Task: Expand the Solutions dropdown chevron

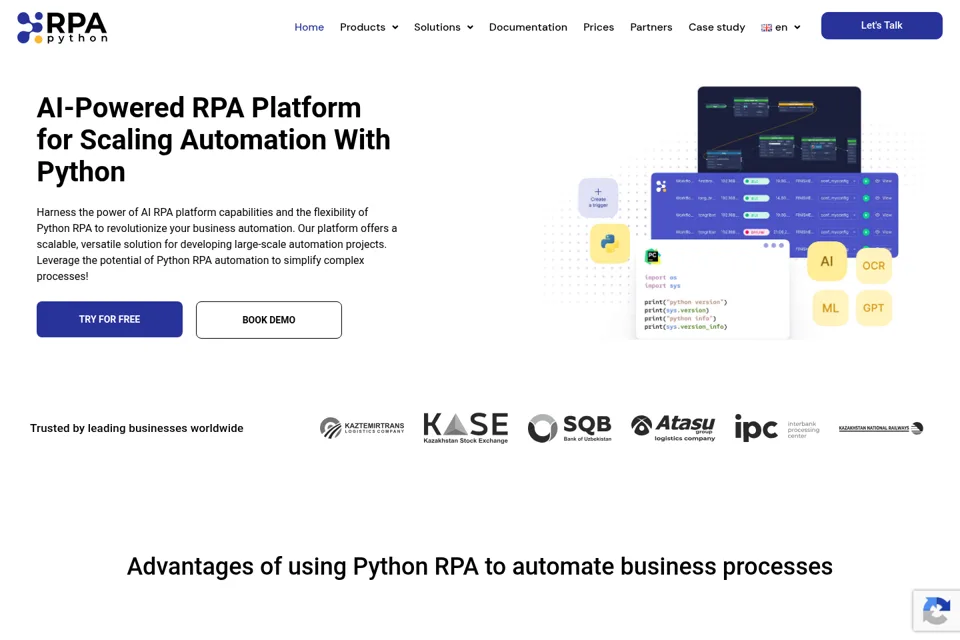Action: (x=470, y=27)
